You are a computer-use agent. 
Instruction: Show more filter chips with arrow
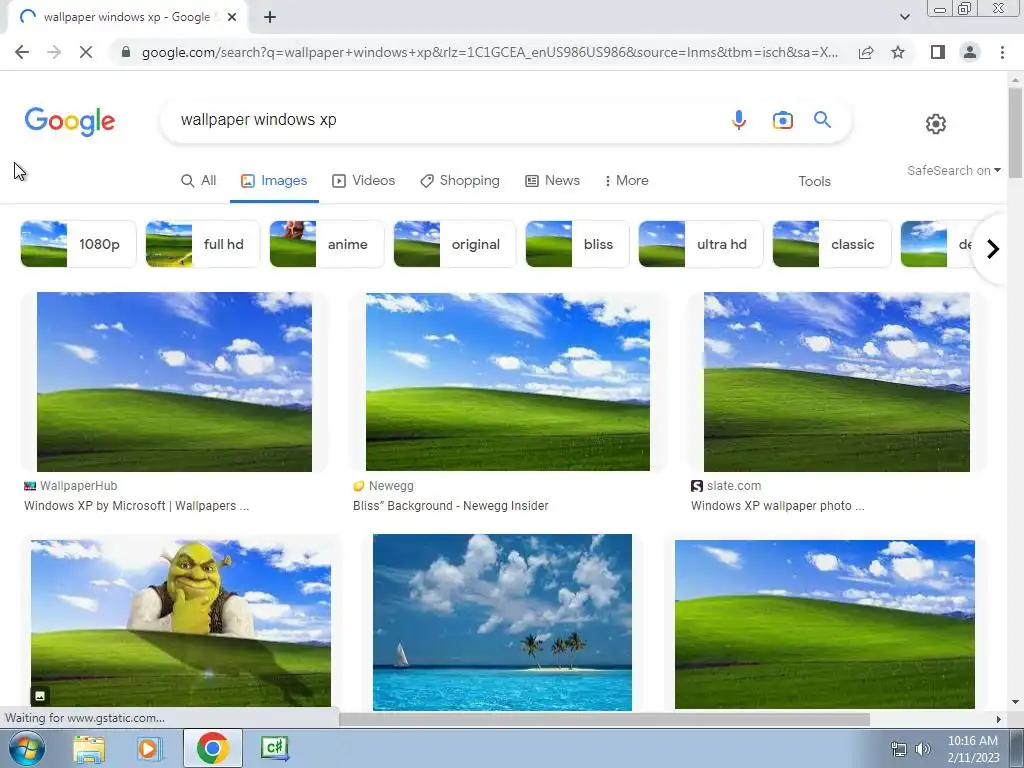(x=993, y=249)
